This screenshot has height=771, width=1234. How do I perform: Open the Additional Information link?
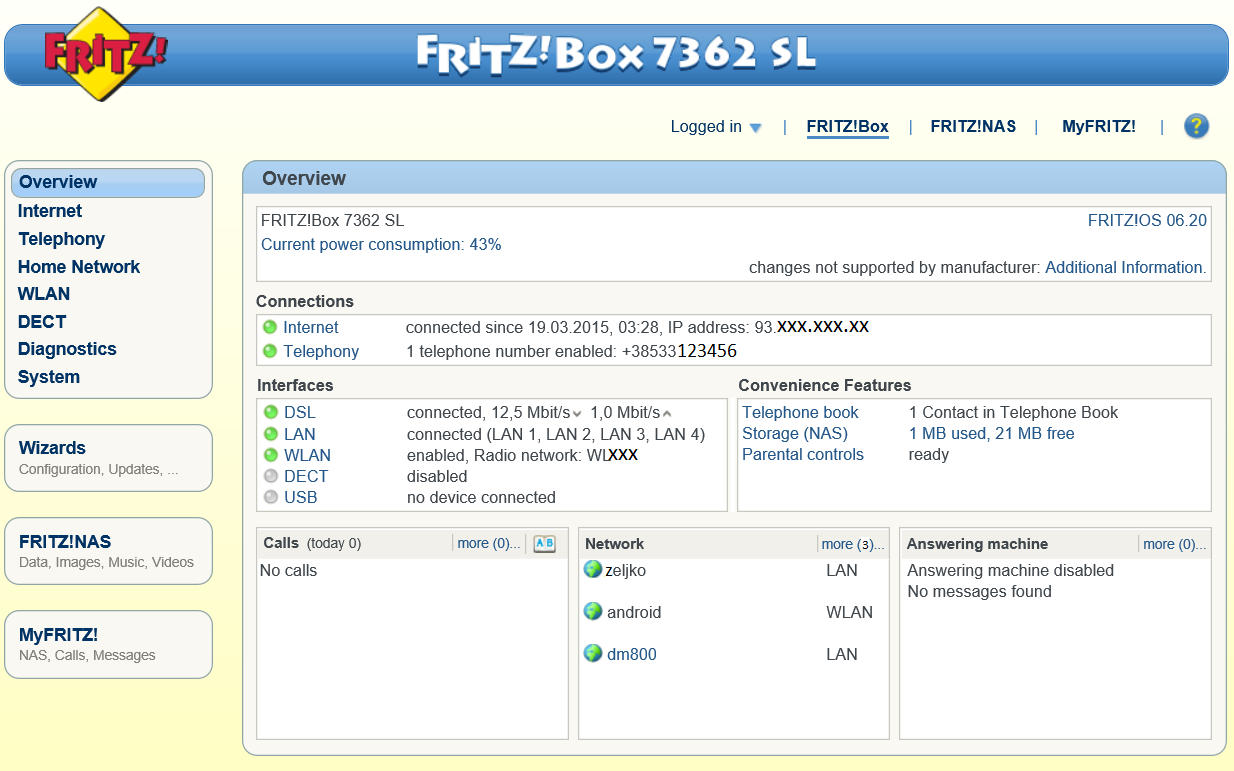pyautogui.click(x=1125, y=268)
